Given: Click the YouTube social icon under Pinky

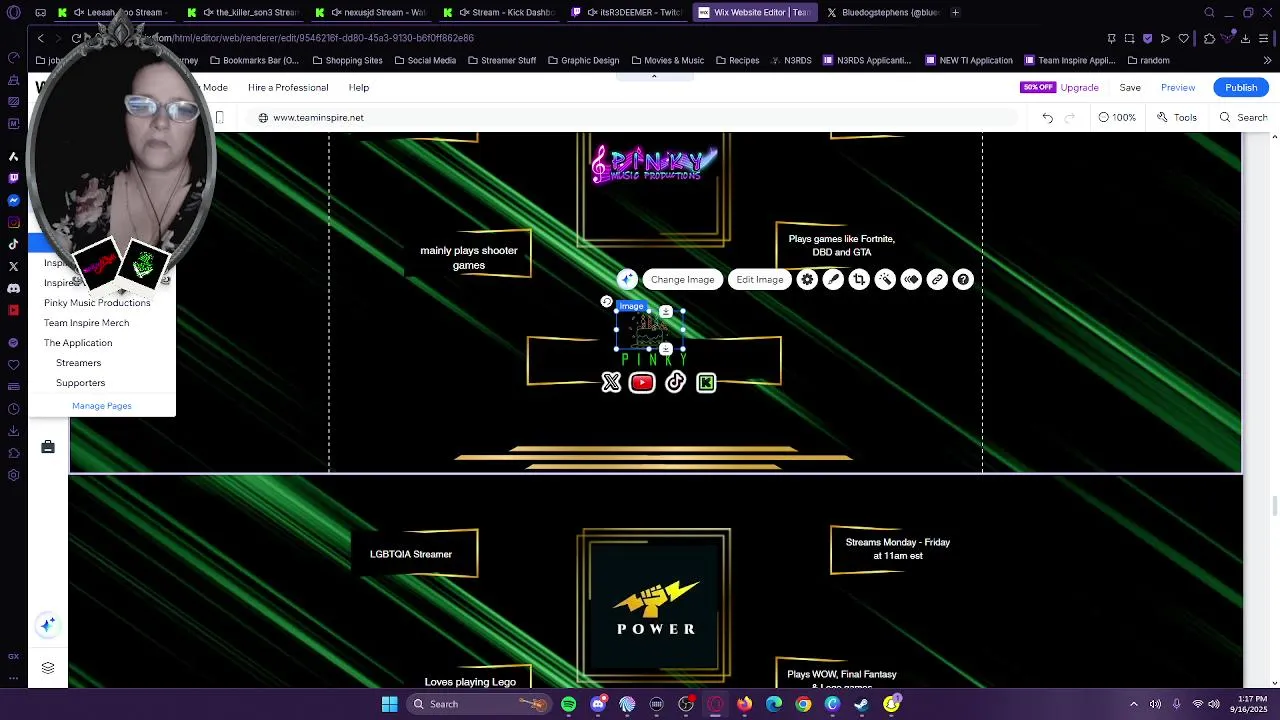Looking at the screenshot, I should 642,382.
